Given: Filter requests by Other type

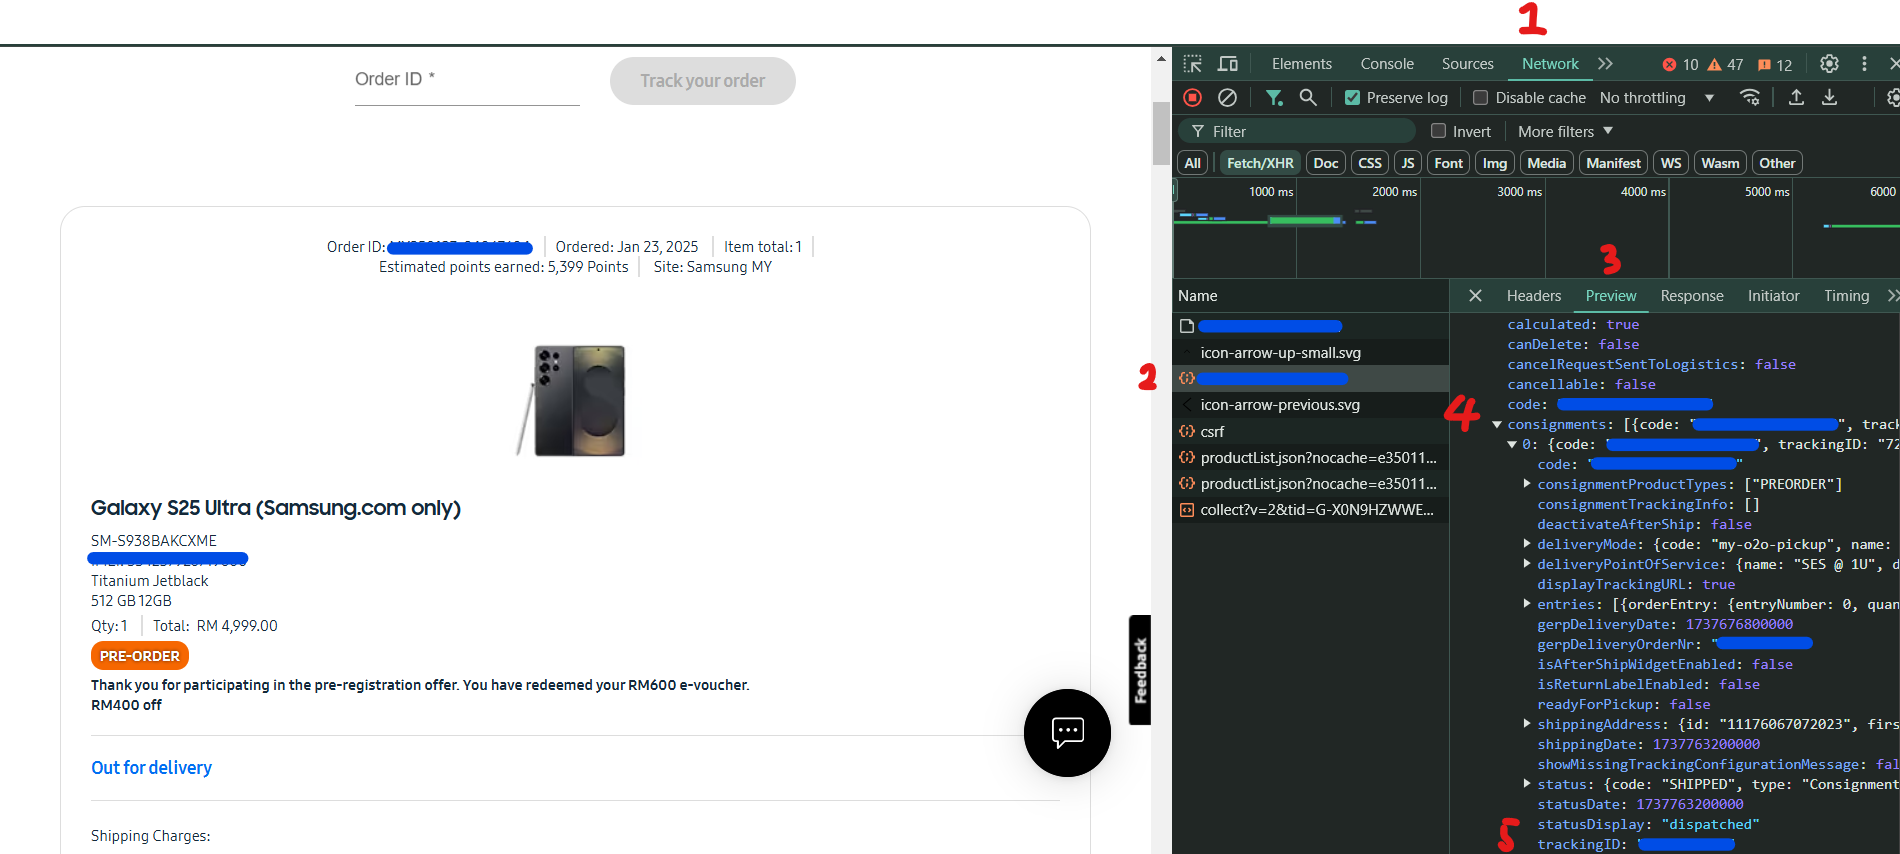Looking at the screenshot, I should [x=1777, y=163].
